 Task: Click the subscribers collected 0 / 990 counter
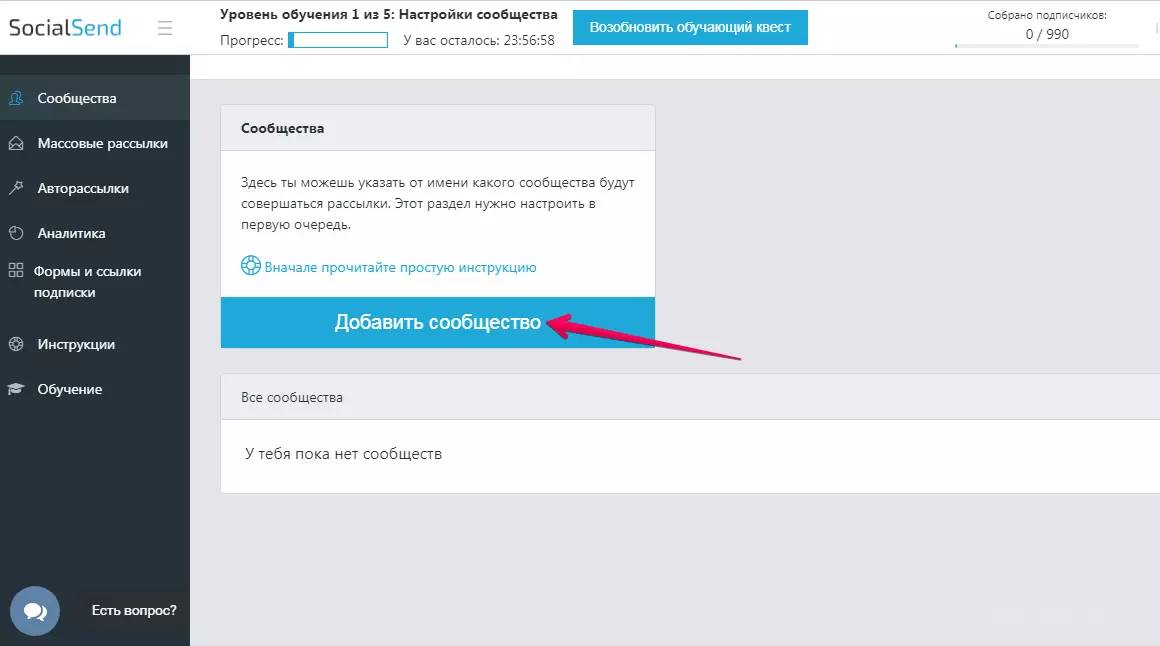tap(1047, 34)
